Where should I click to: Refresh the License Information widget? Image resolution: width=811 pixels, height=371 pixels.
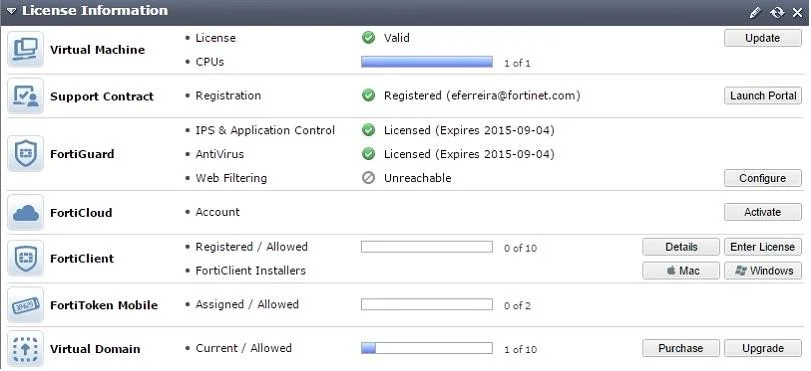(777, 12)
